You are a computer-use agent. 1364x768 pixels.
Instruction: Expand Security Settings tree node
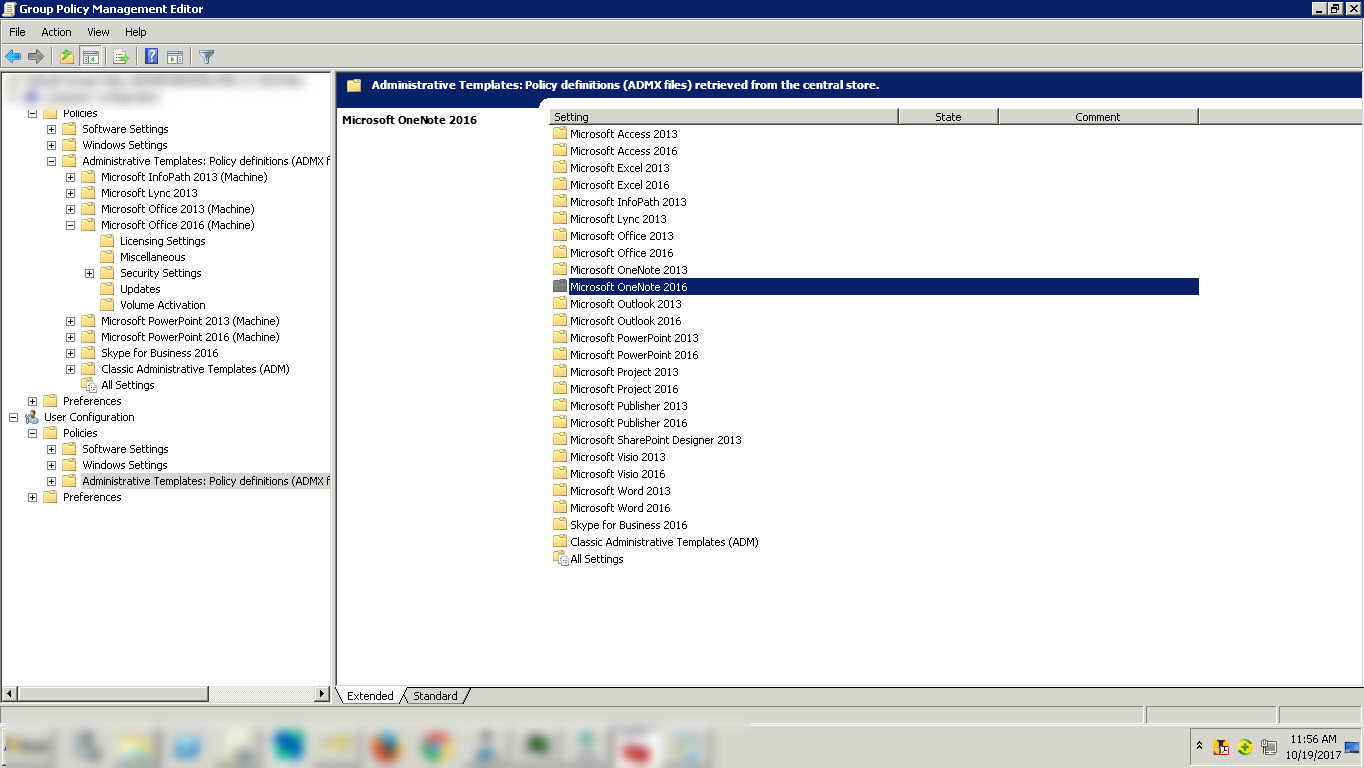[89, 273]
